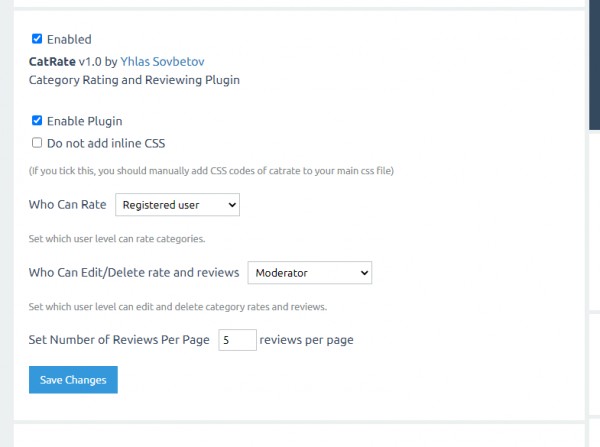Click the Category Rating and Reviewing Plugin description

pos(134,79)
